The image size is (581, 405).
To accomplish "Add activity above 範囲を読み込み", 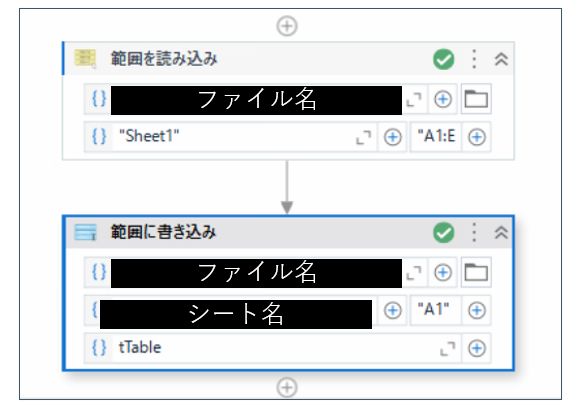I will [x=287, y=26].
